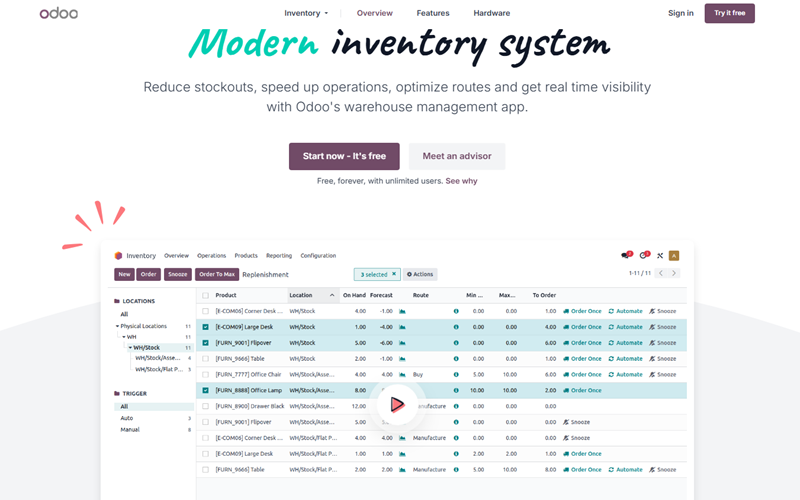
Task: Click Order Once for Large Desk Flat P row
Action: pos(582,454)
